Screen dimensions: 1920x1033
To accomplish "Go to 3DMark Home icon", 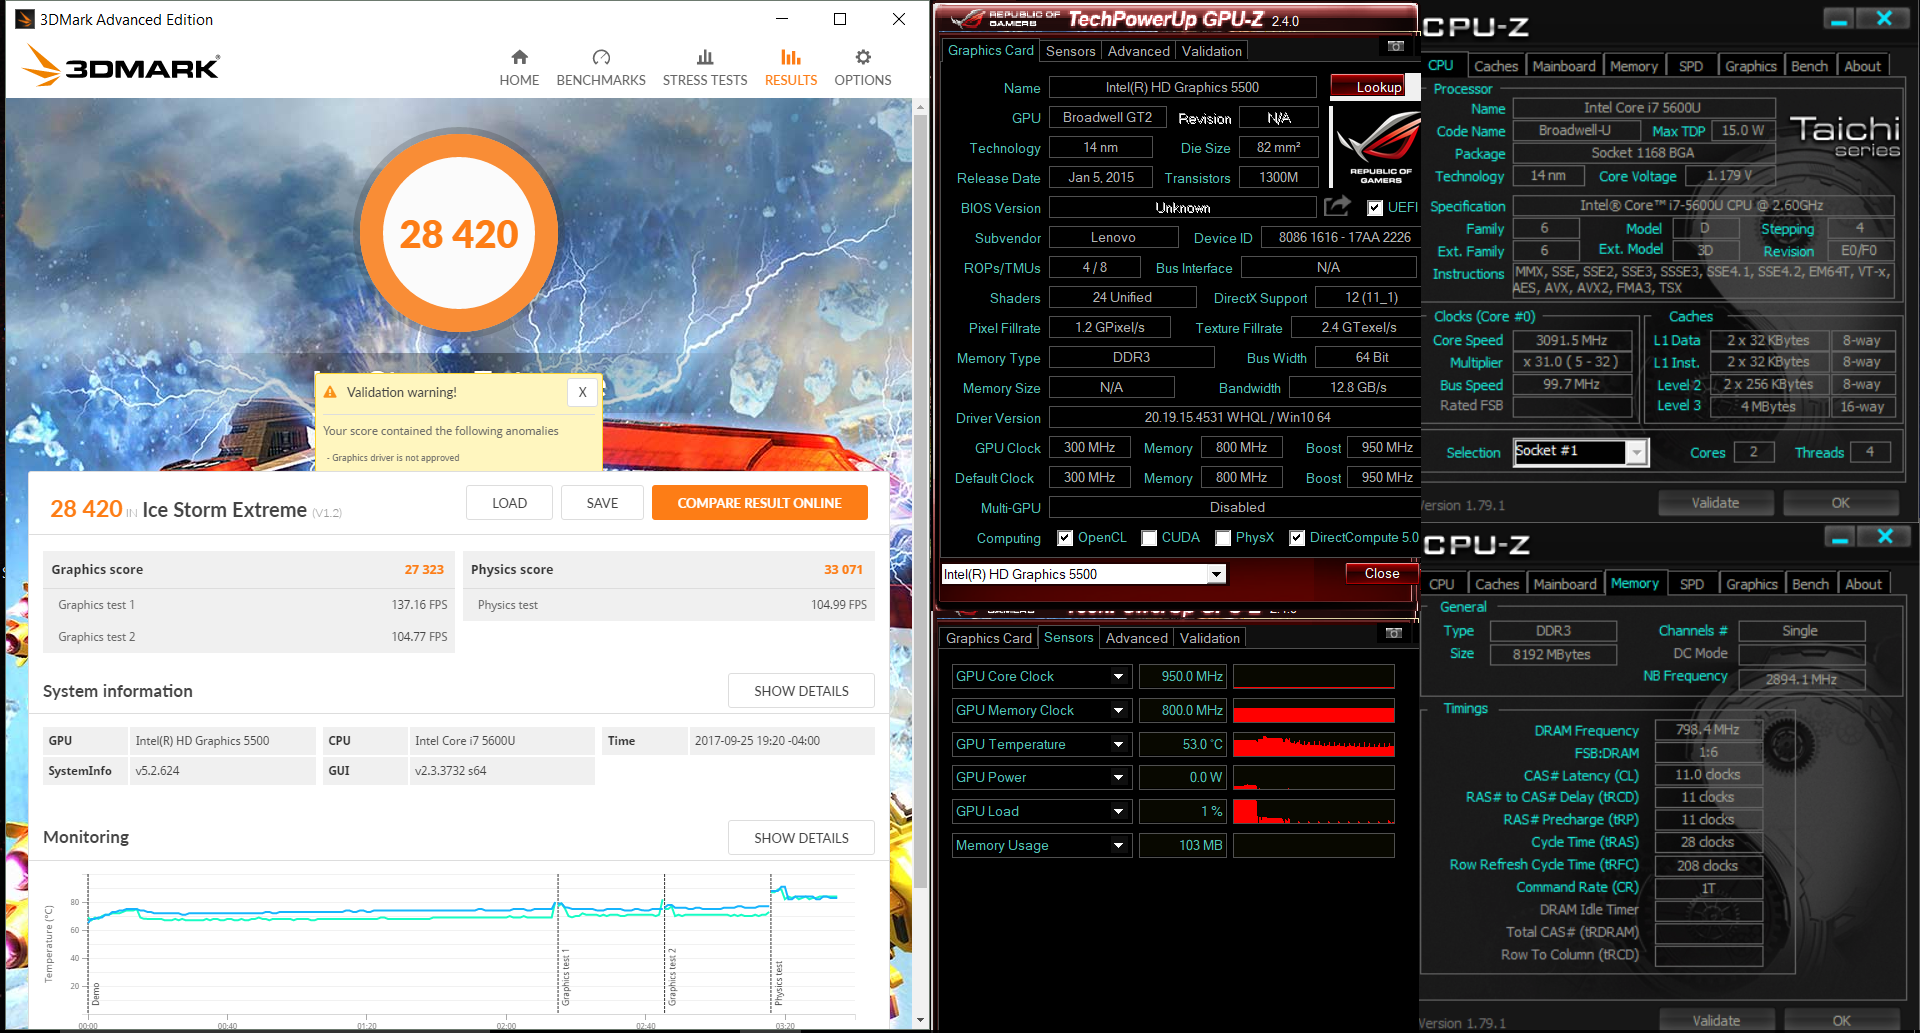I will click(x=519, y=57).
